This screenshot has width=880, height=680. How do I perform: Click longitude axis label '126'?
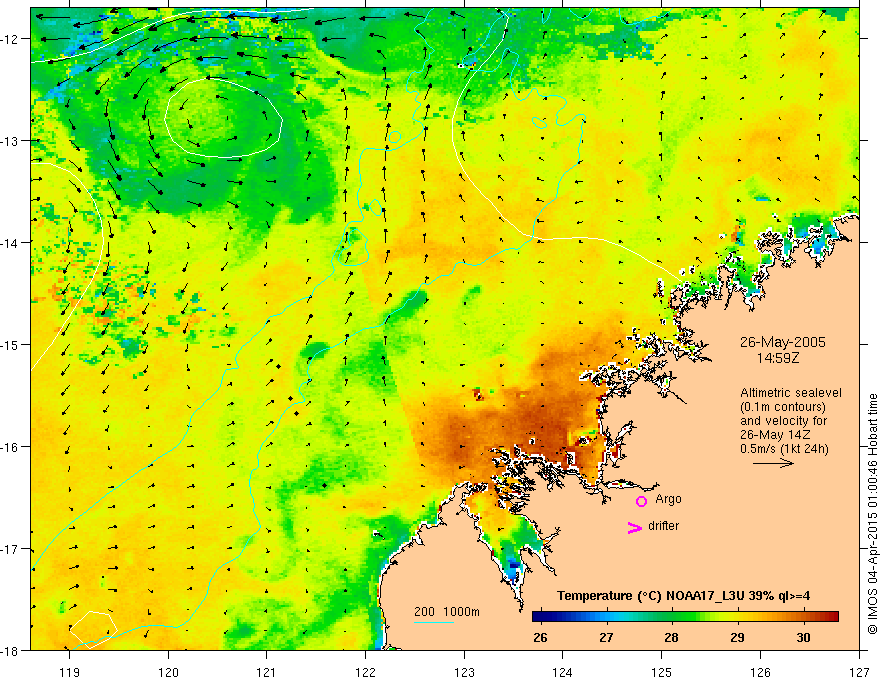pyautogui.click(x=760, y=672)
